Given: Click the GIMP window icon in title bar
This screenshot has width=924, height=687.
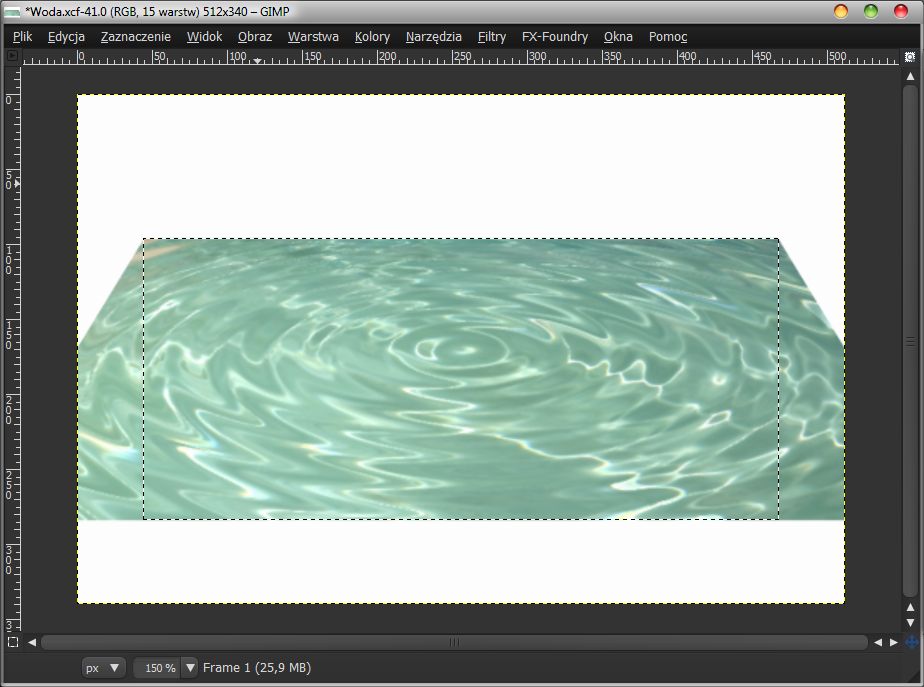Looking at the screenshot, I should (x=12, y=11).
